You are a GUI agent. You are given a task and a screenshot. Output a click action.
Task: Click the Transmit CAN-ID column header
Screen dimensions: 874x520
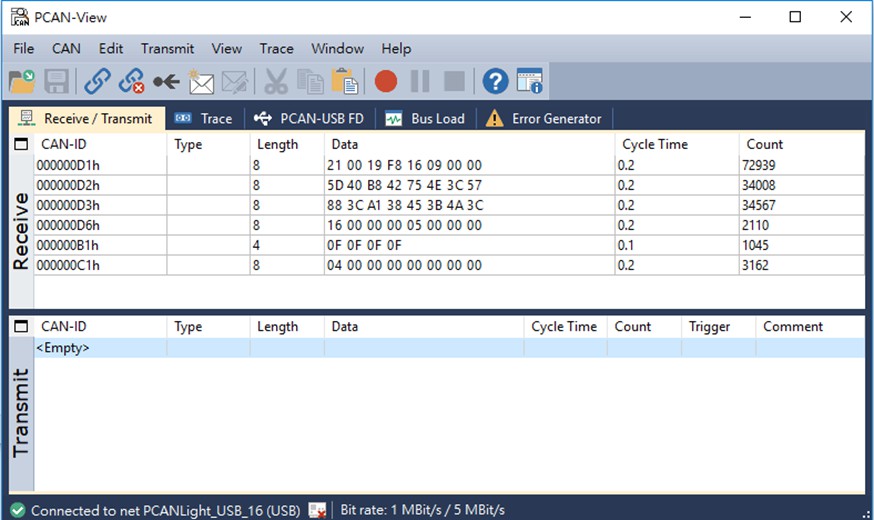pyautogui.click(x=100, y=327)
